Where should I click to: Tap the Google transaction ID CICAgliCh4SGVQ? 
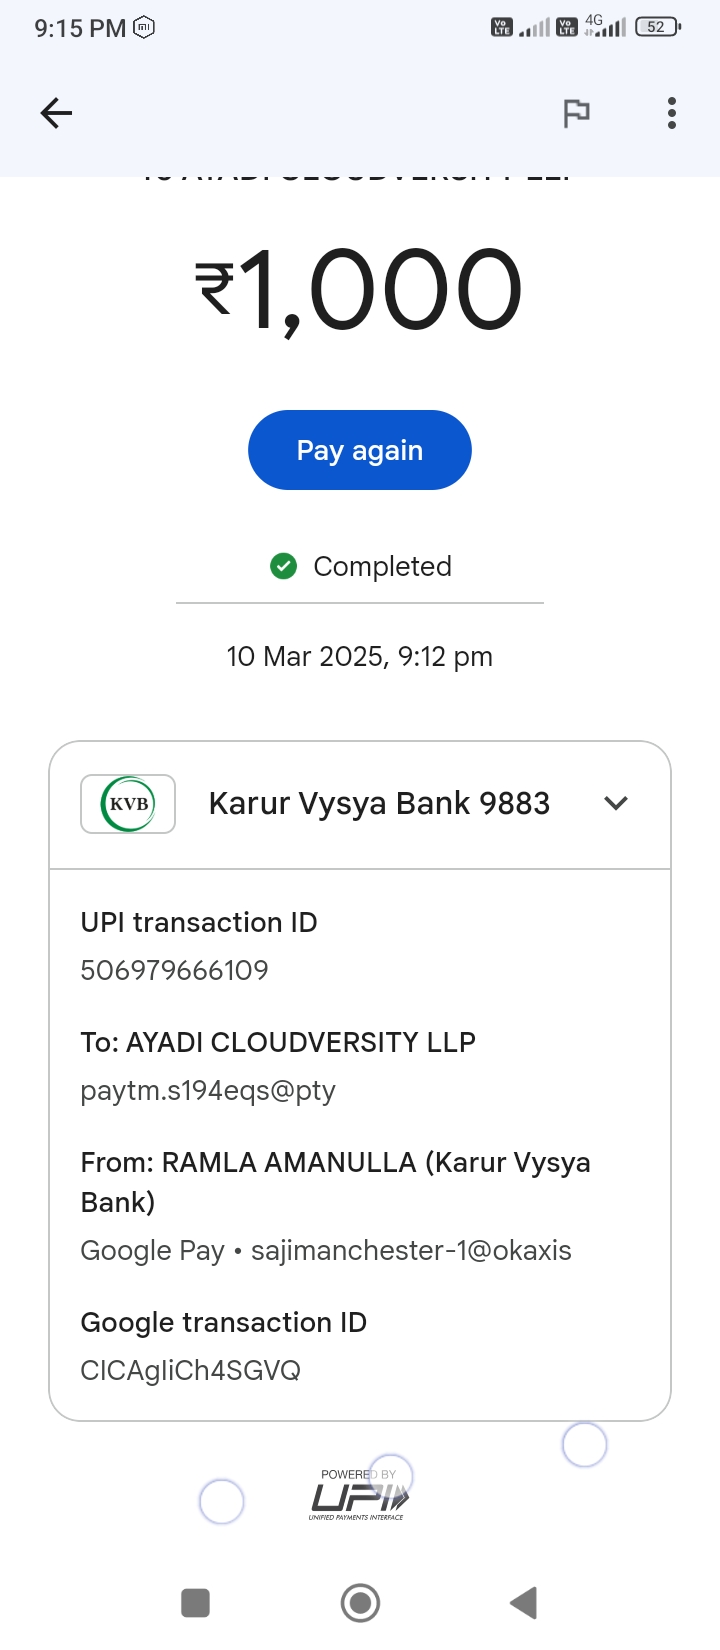tap(191, 1370)
